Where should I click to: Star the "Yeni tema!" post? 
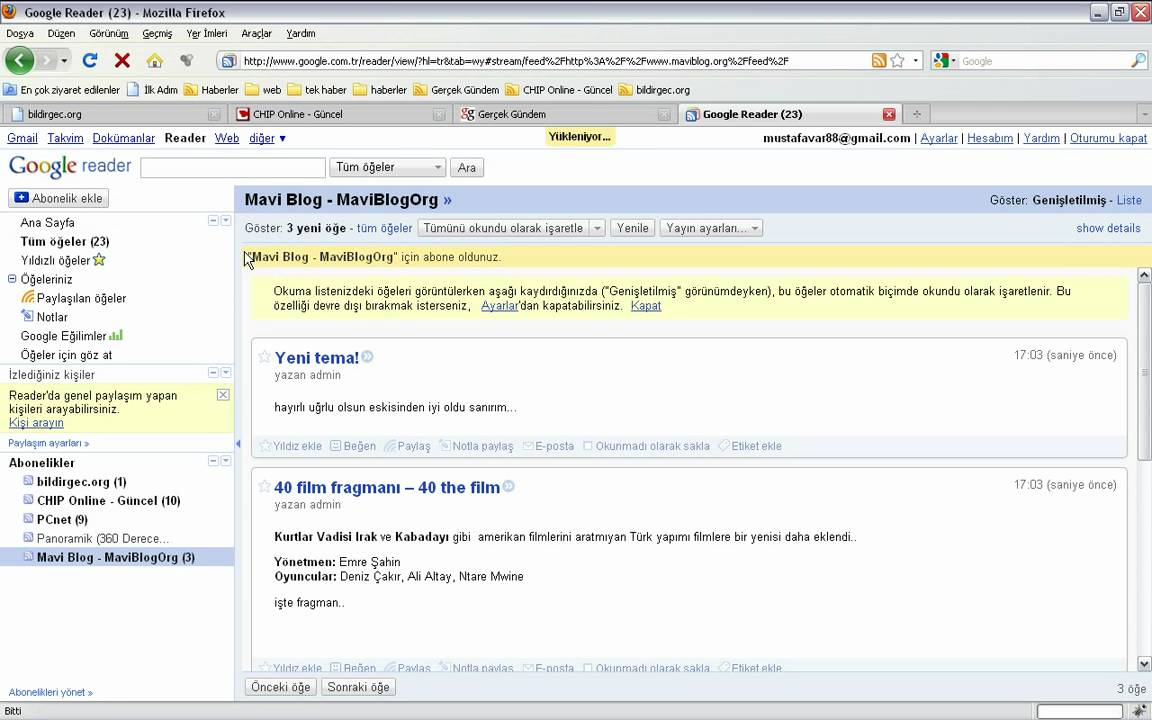click(x=264, y=356)
